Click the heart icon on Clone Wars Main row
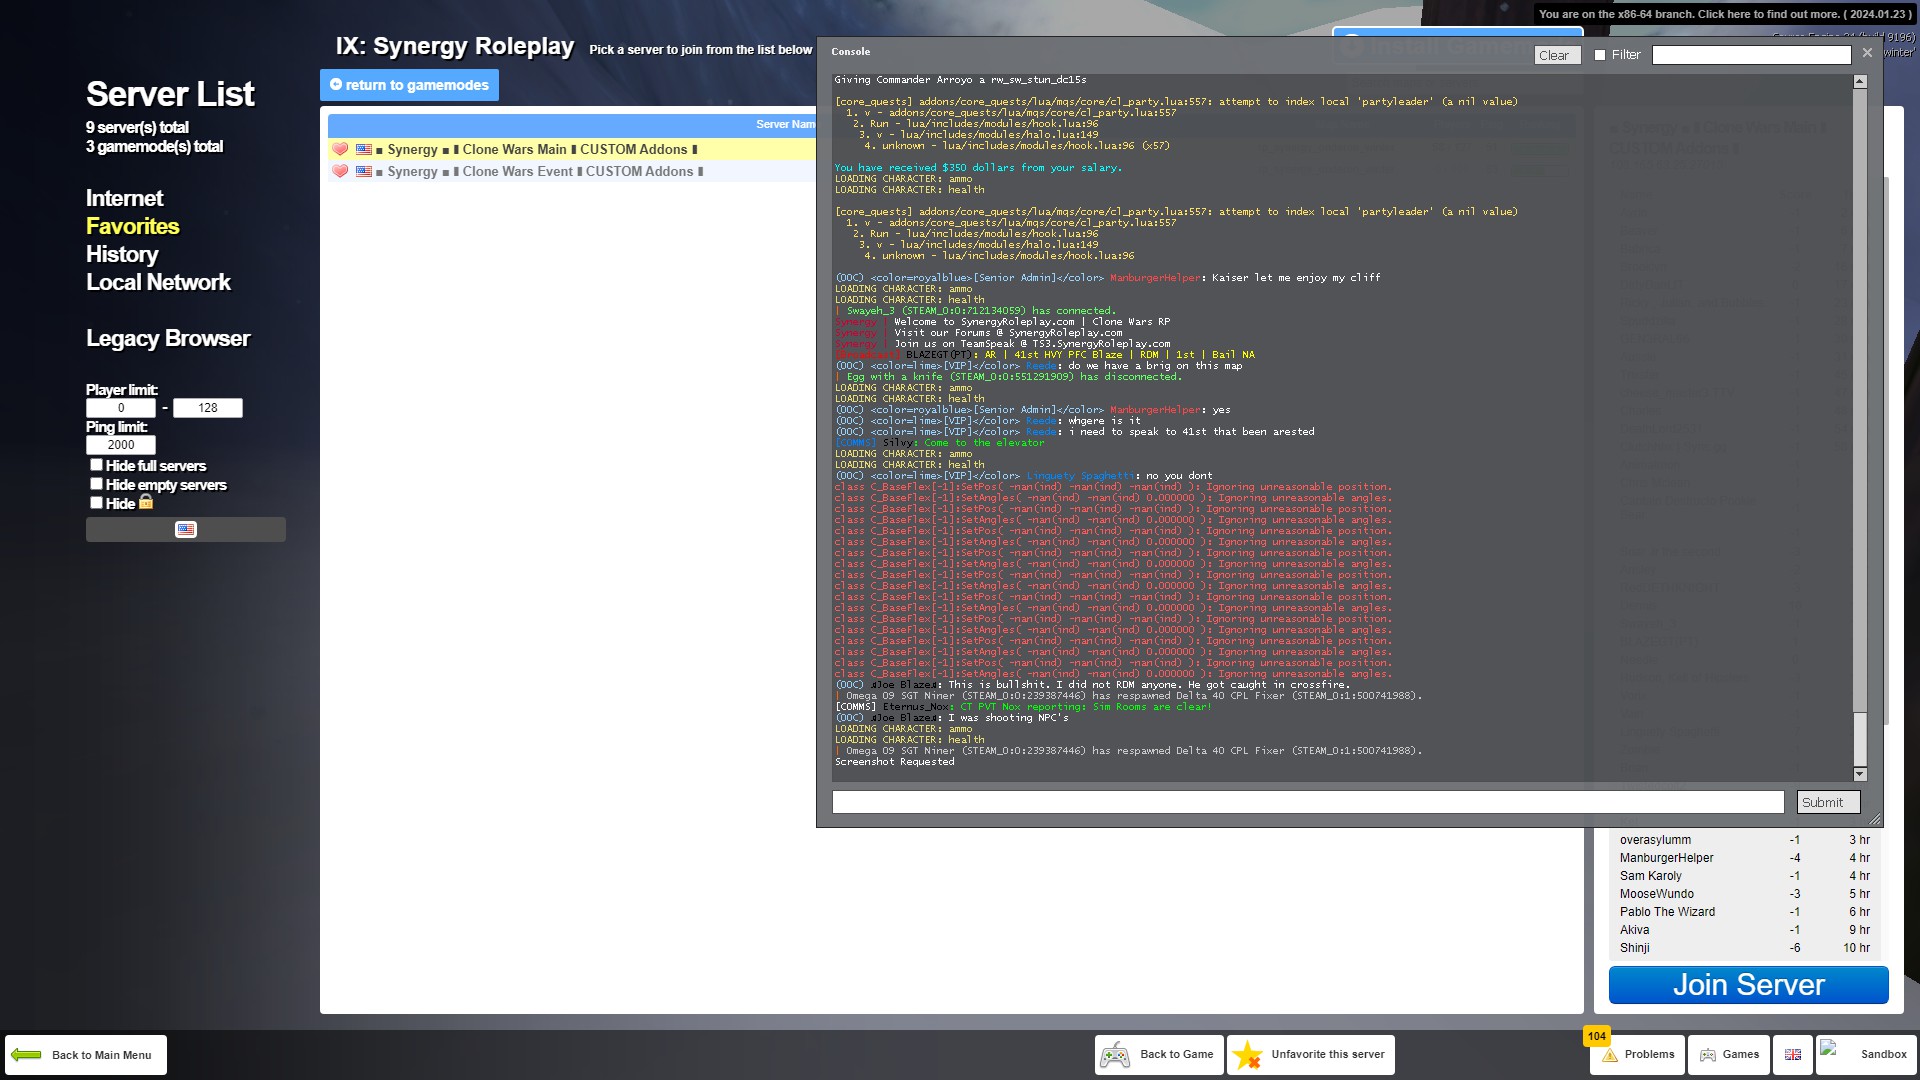The image size is (1920, 1080). (x=340, y=150)
